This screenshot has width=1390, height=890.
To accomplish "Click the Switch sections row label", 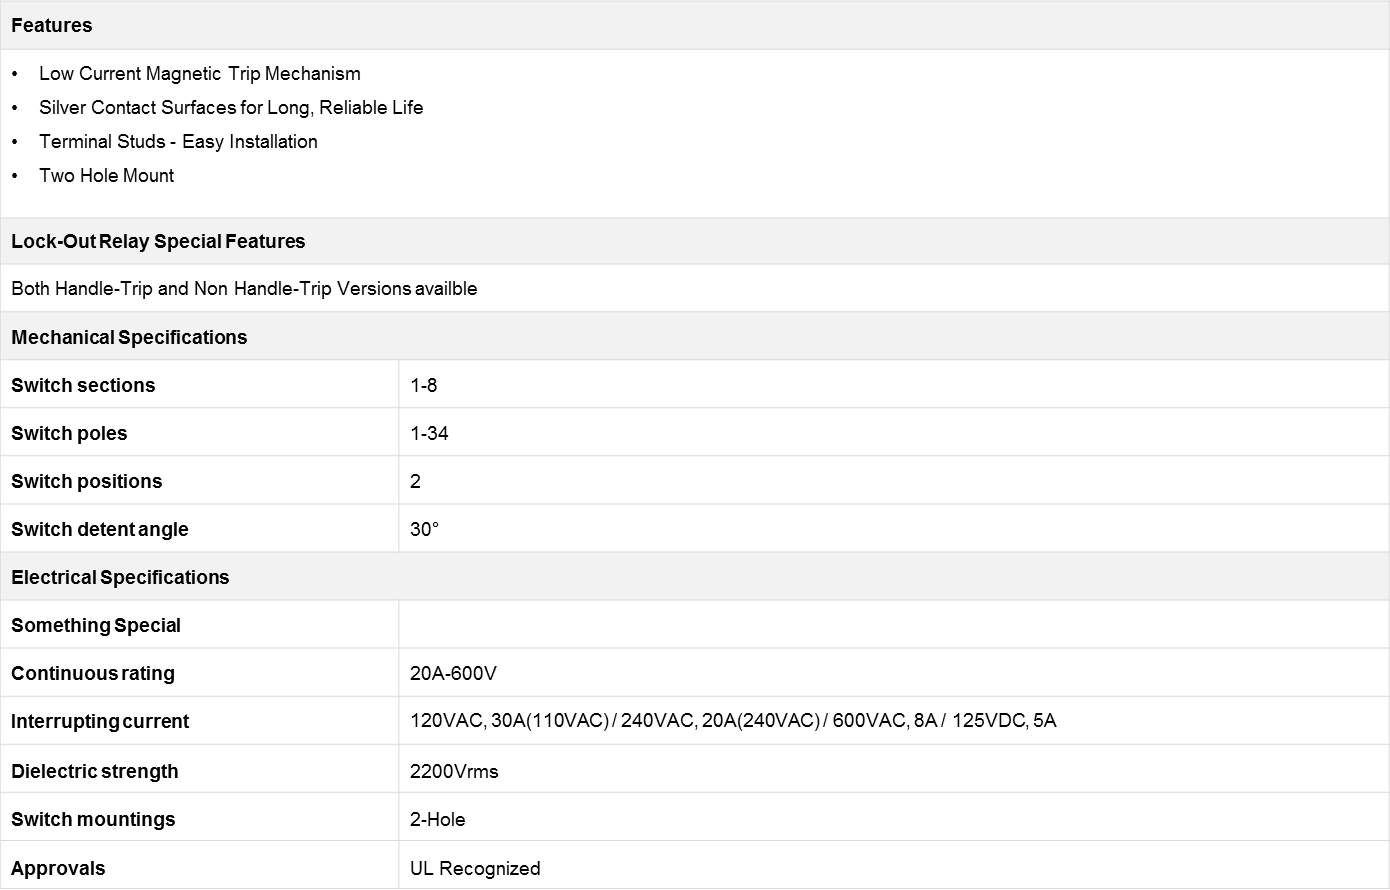I will [83, 386].
